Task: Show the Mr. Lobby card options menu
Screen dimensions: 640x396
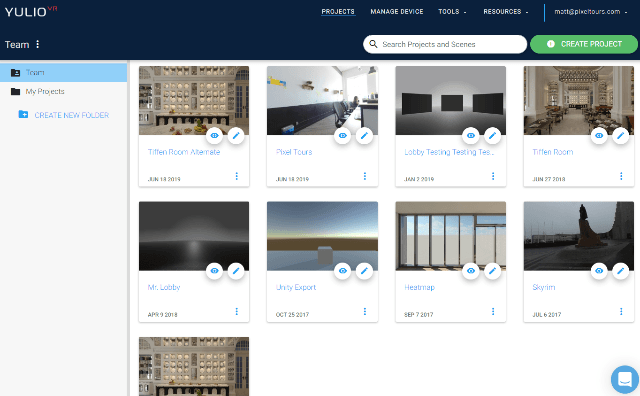Action: click(236, 311)
